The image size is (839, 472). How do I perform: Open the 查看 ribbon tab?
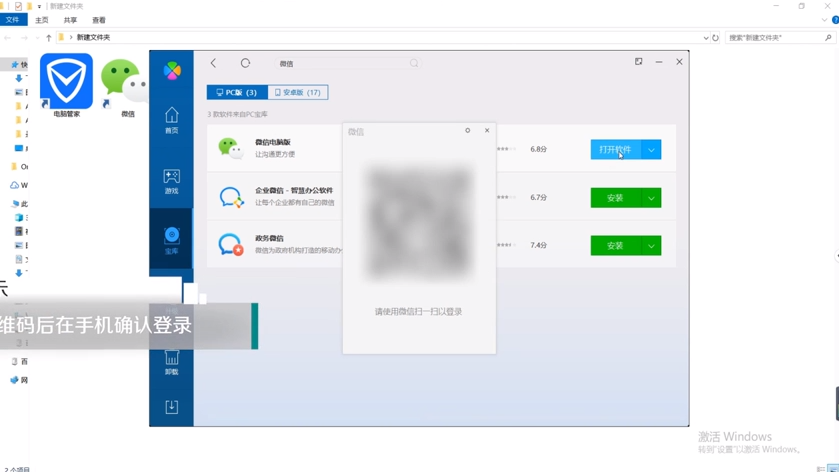coord(99,20)
